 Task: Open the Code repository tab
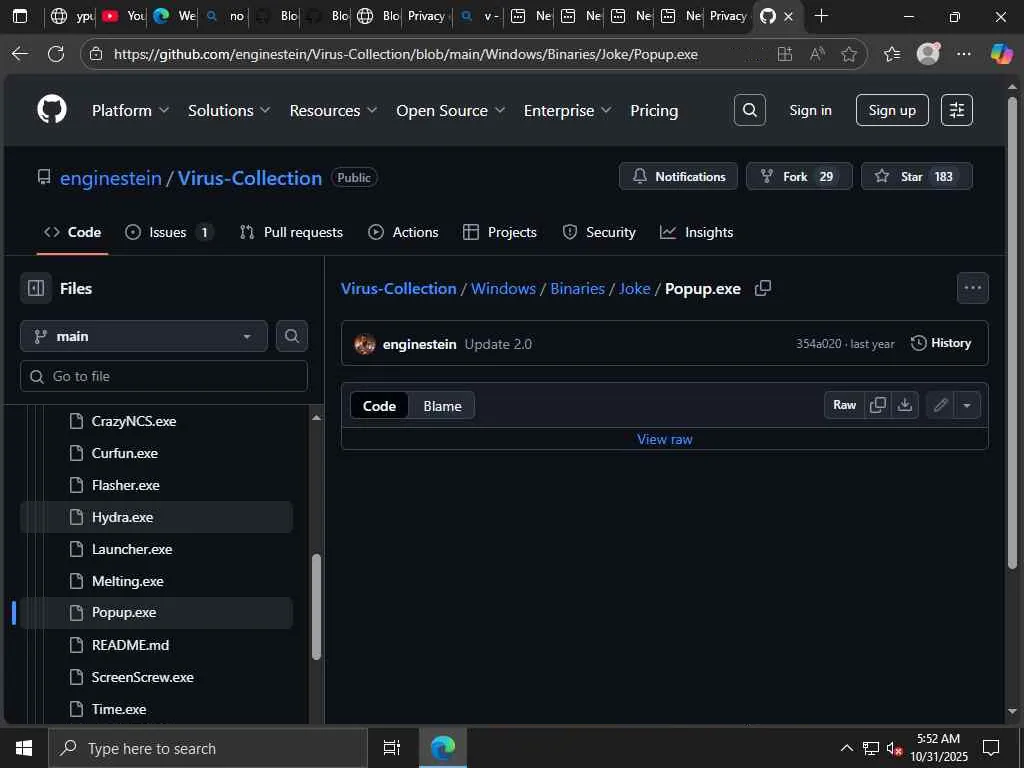tap(72, 232)
